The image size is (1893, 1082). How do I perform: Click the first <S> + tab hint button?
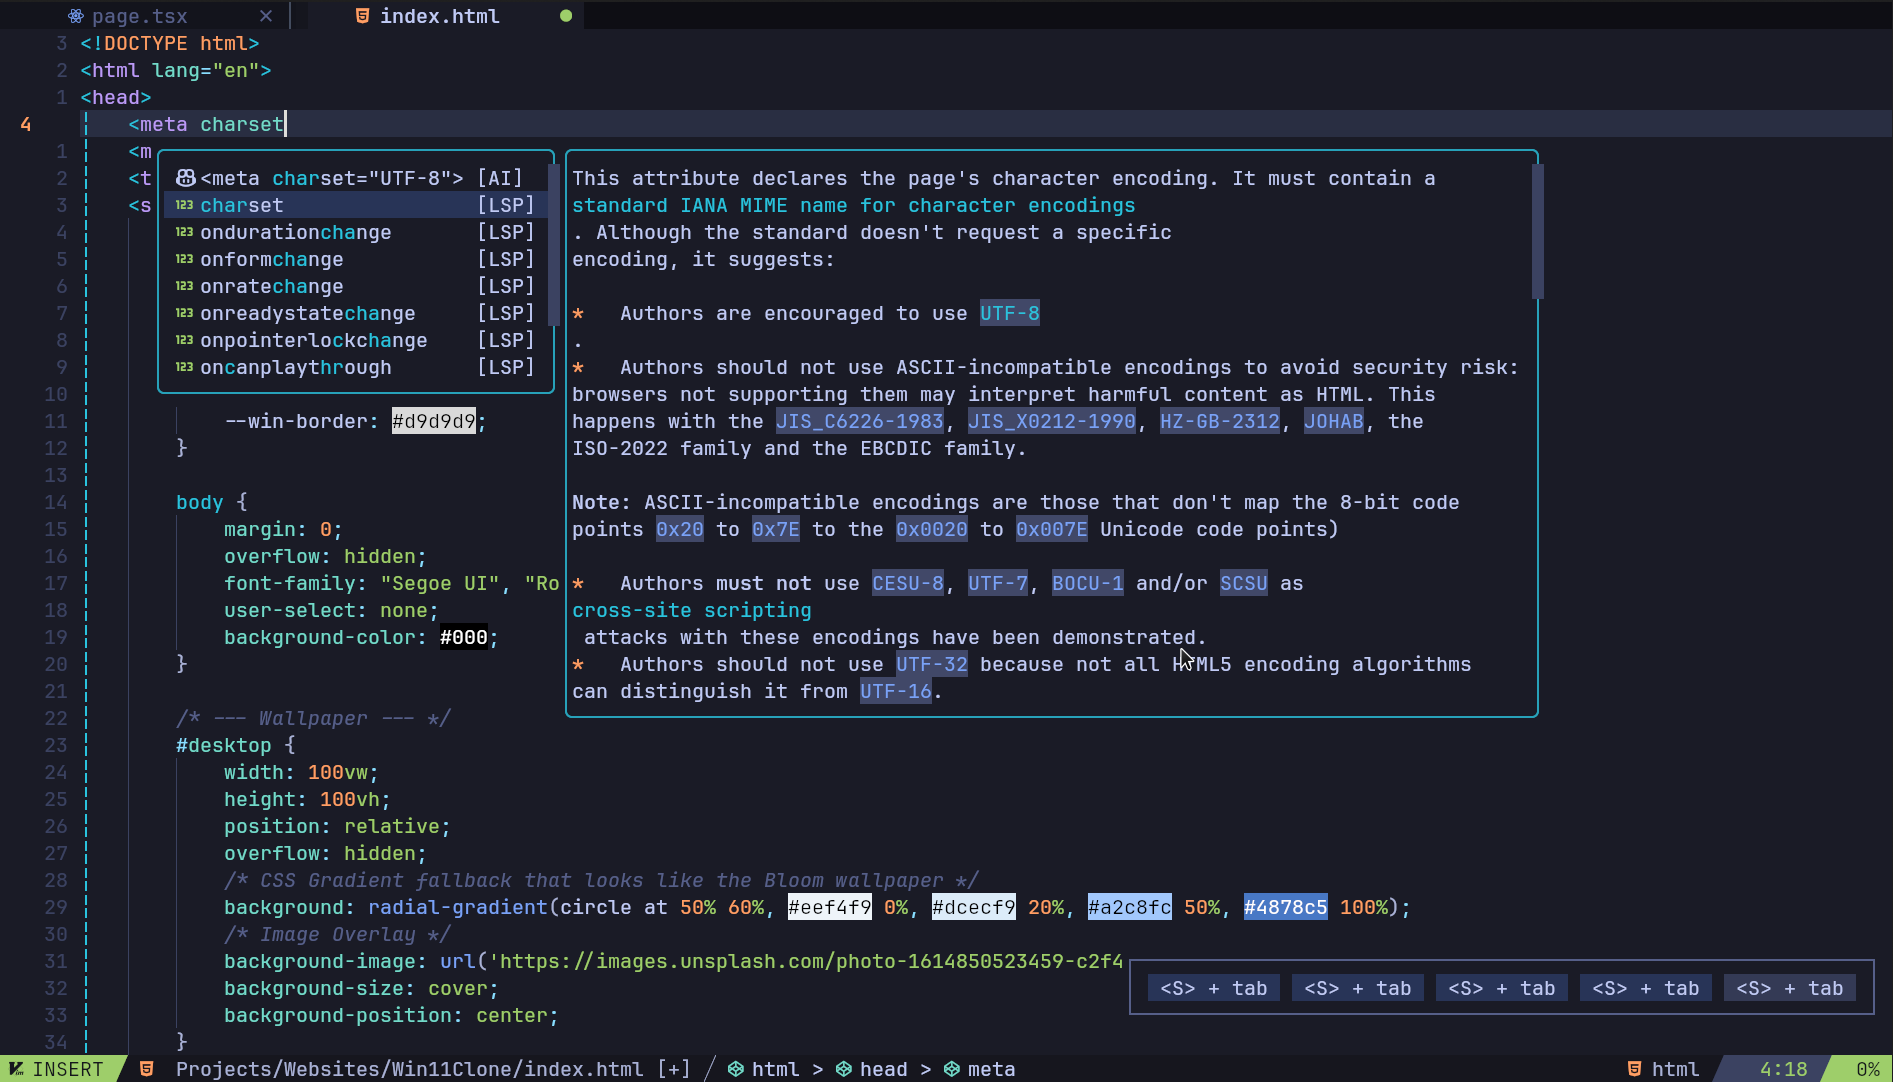tap(1213, 988)
